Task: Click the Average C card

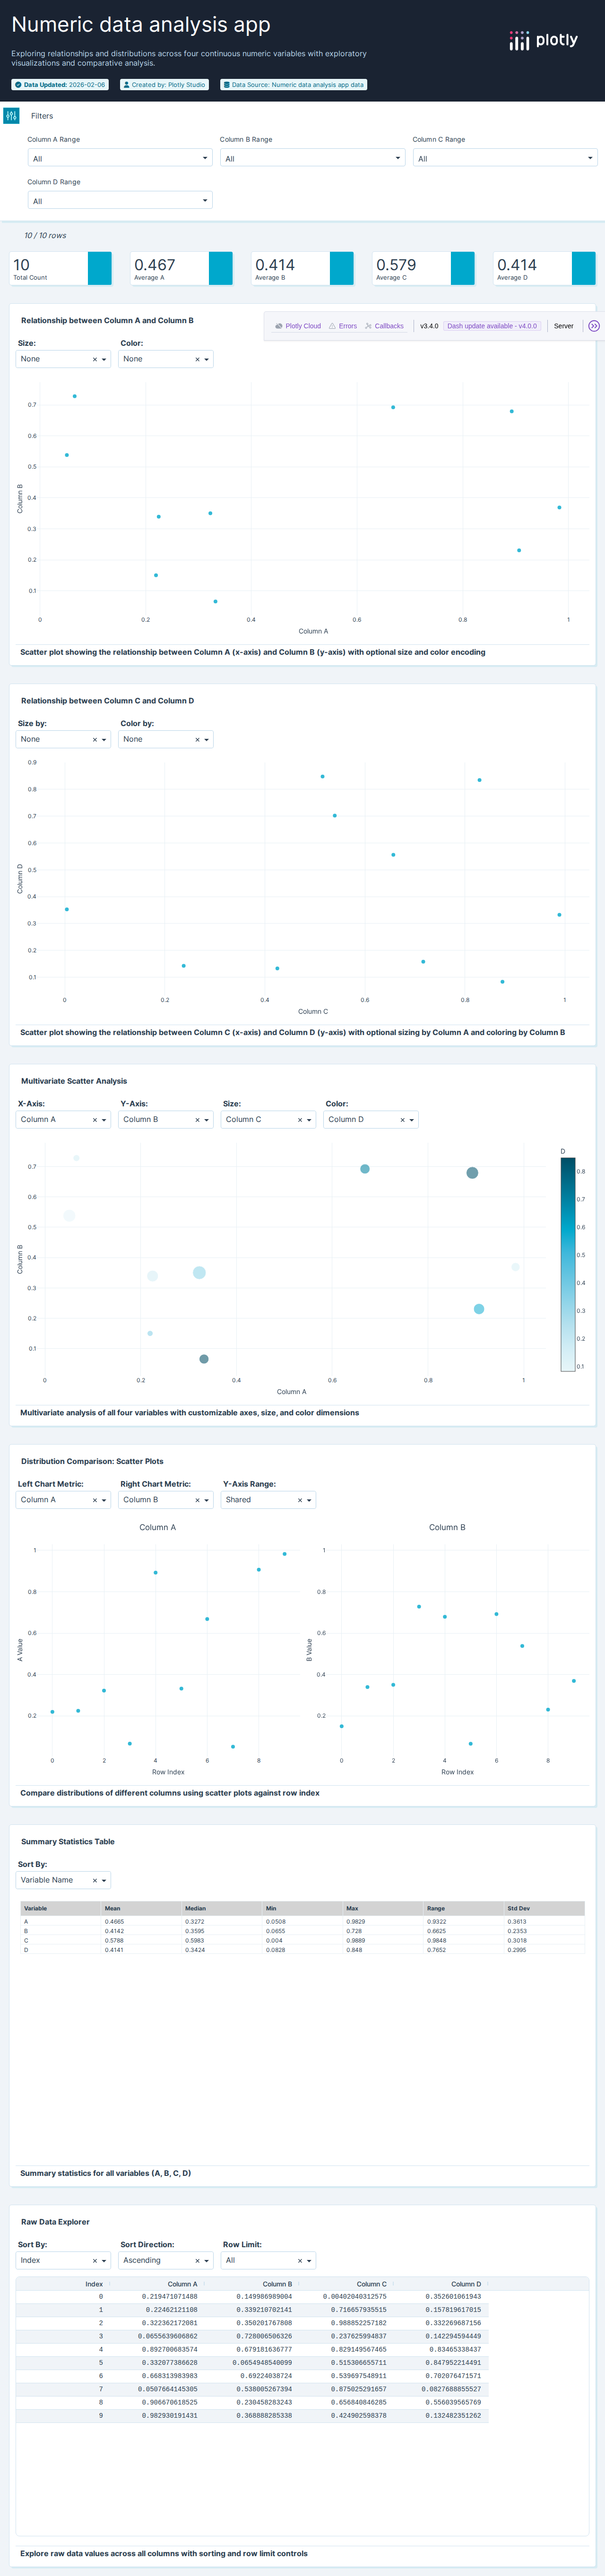Action: 424,269
